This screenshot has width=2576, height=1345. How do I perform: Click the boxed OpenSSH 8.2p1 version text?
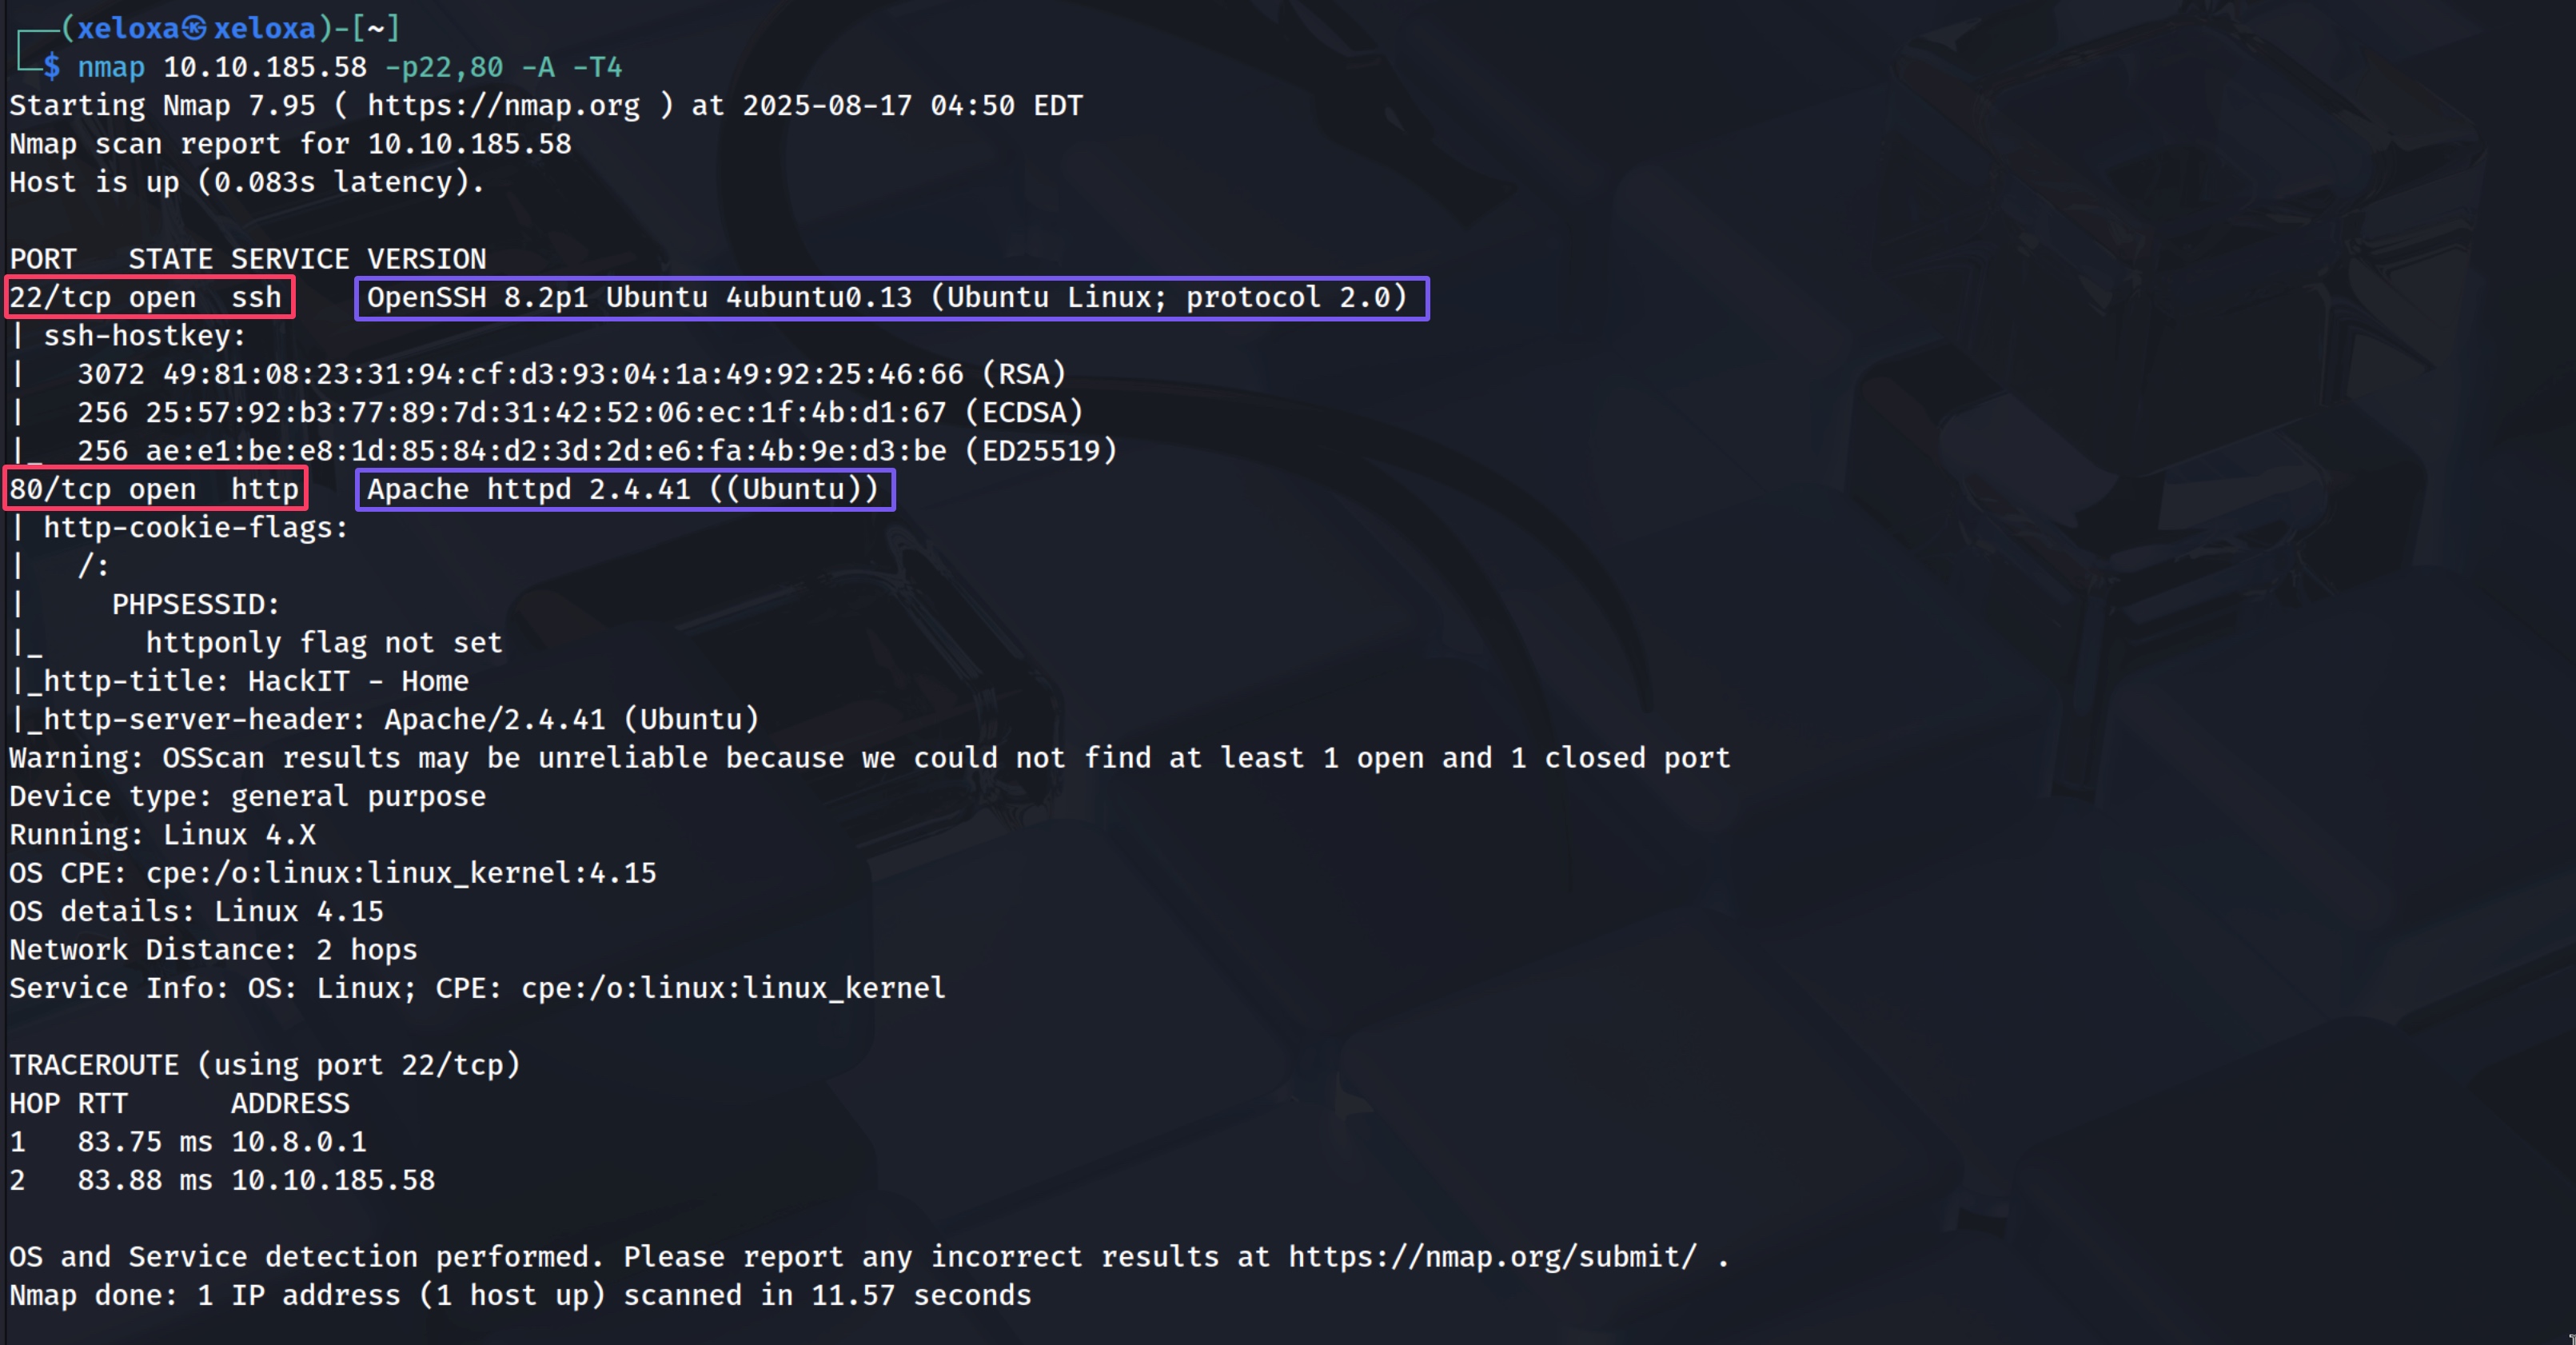click(892, 298)
